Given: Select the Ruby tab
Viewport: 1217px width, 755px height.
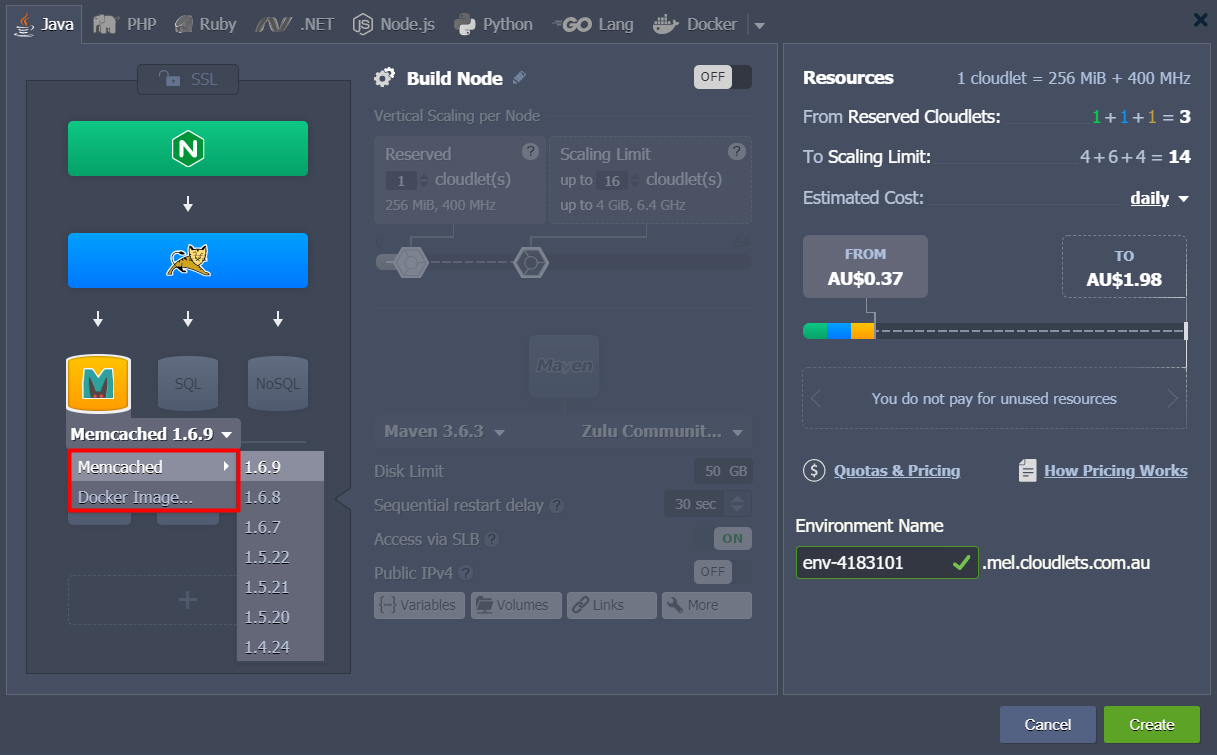Looking at the screenshot, I should coord(205,24).
